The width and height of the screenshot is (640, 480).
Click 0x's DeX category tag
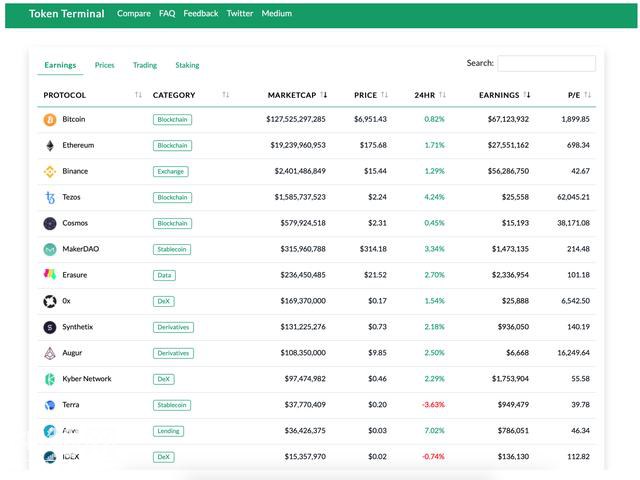[164, 301]
